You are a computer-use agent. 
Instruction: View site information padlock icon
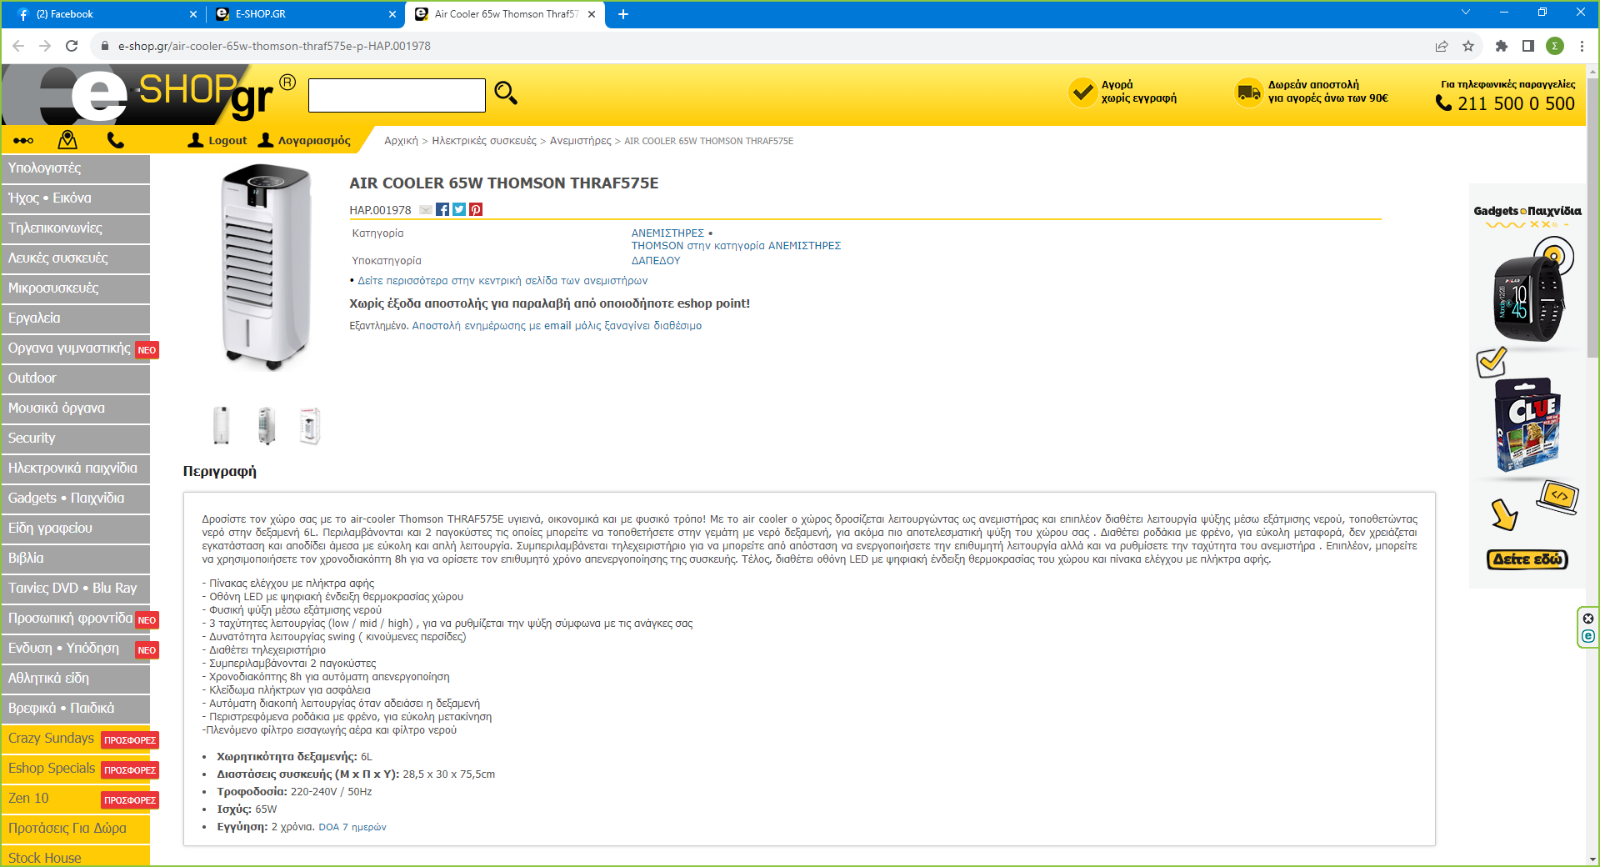click(104, 46)
